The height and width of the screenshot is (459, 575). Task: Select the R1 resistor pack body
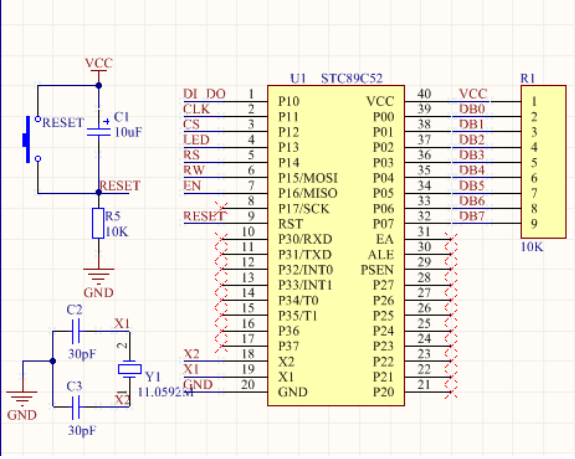point(543,162)
